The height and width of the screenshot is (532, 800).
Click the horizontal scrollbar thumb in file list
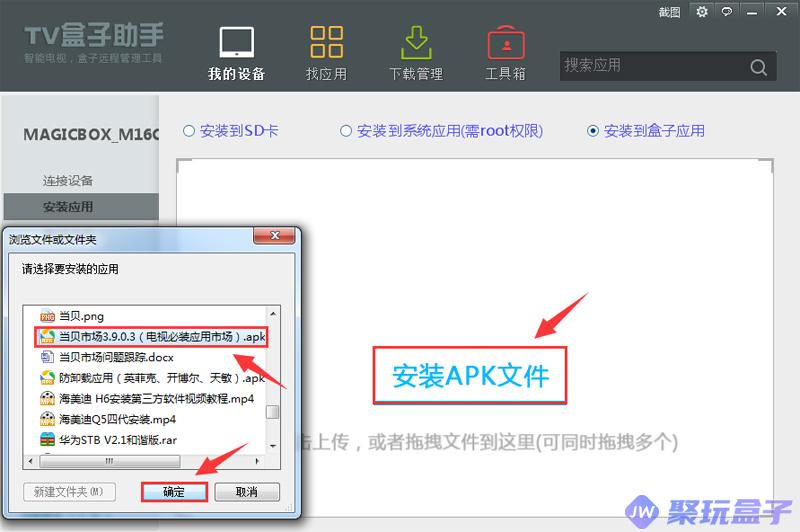click(x=110, y=461)
